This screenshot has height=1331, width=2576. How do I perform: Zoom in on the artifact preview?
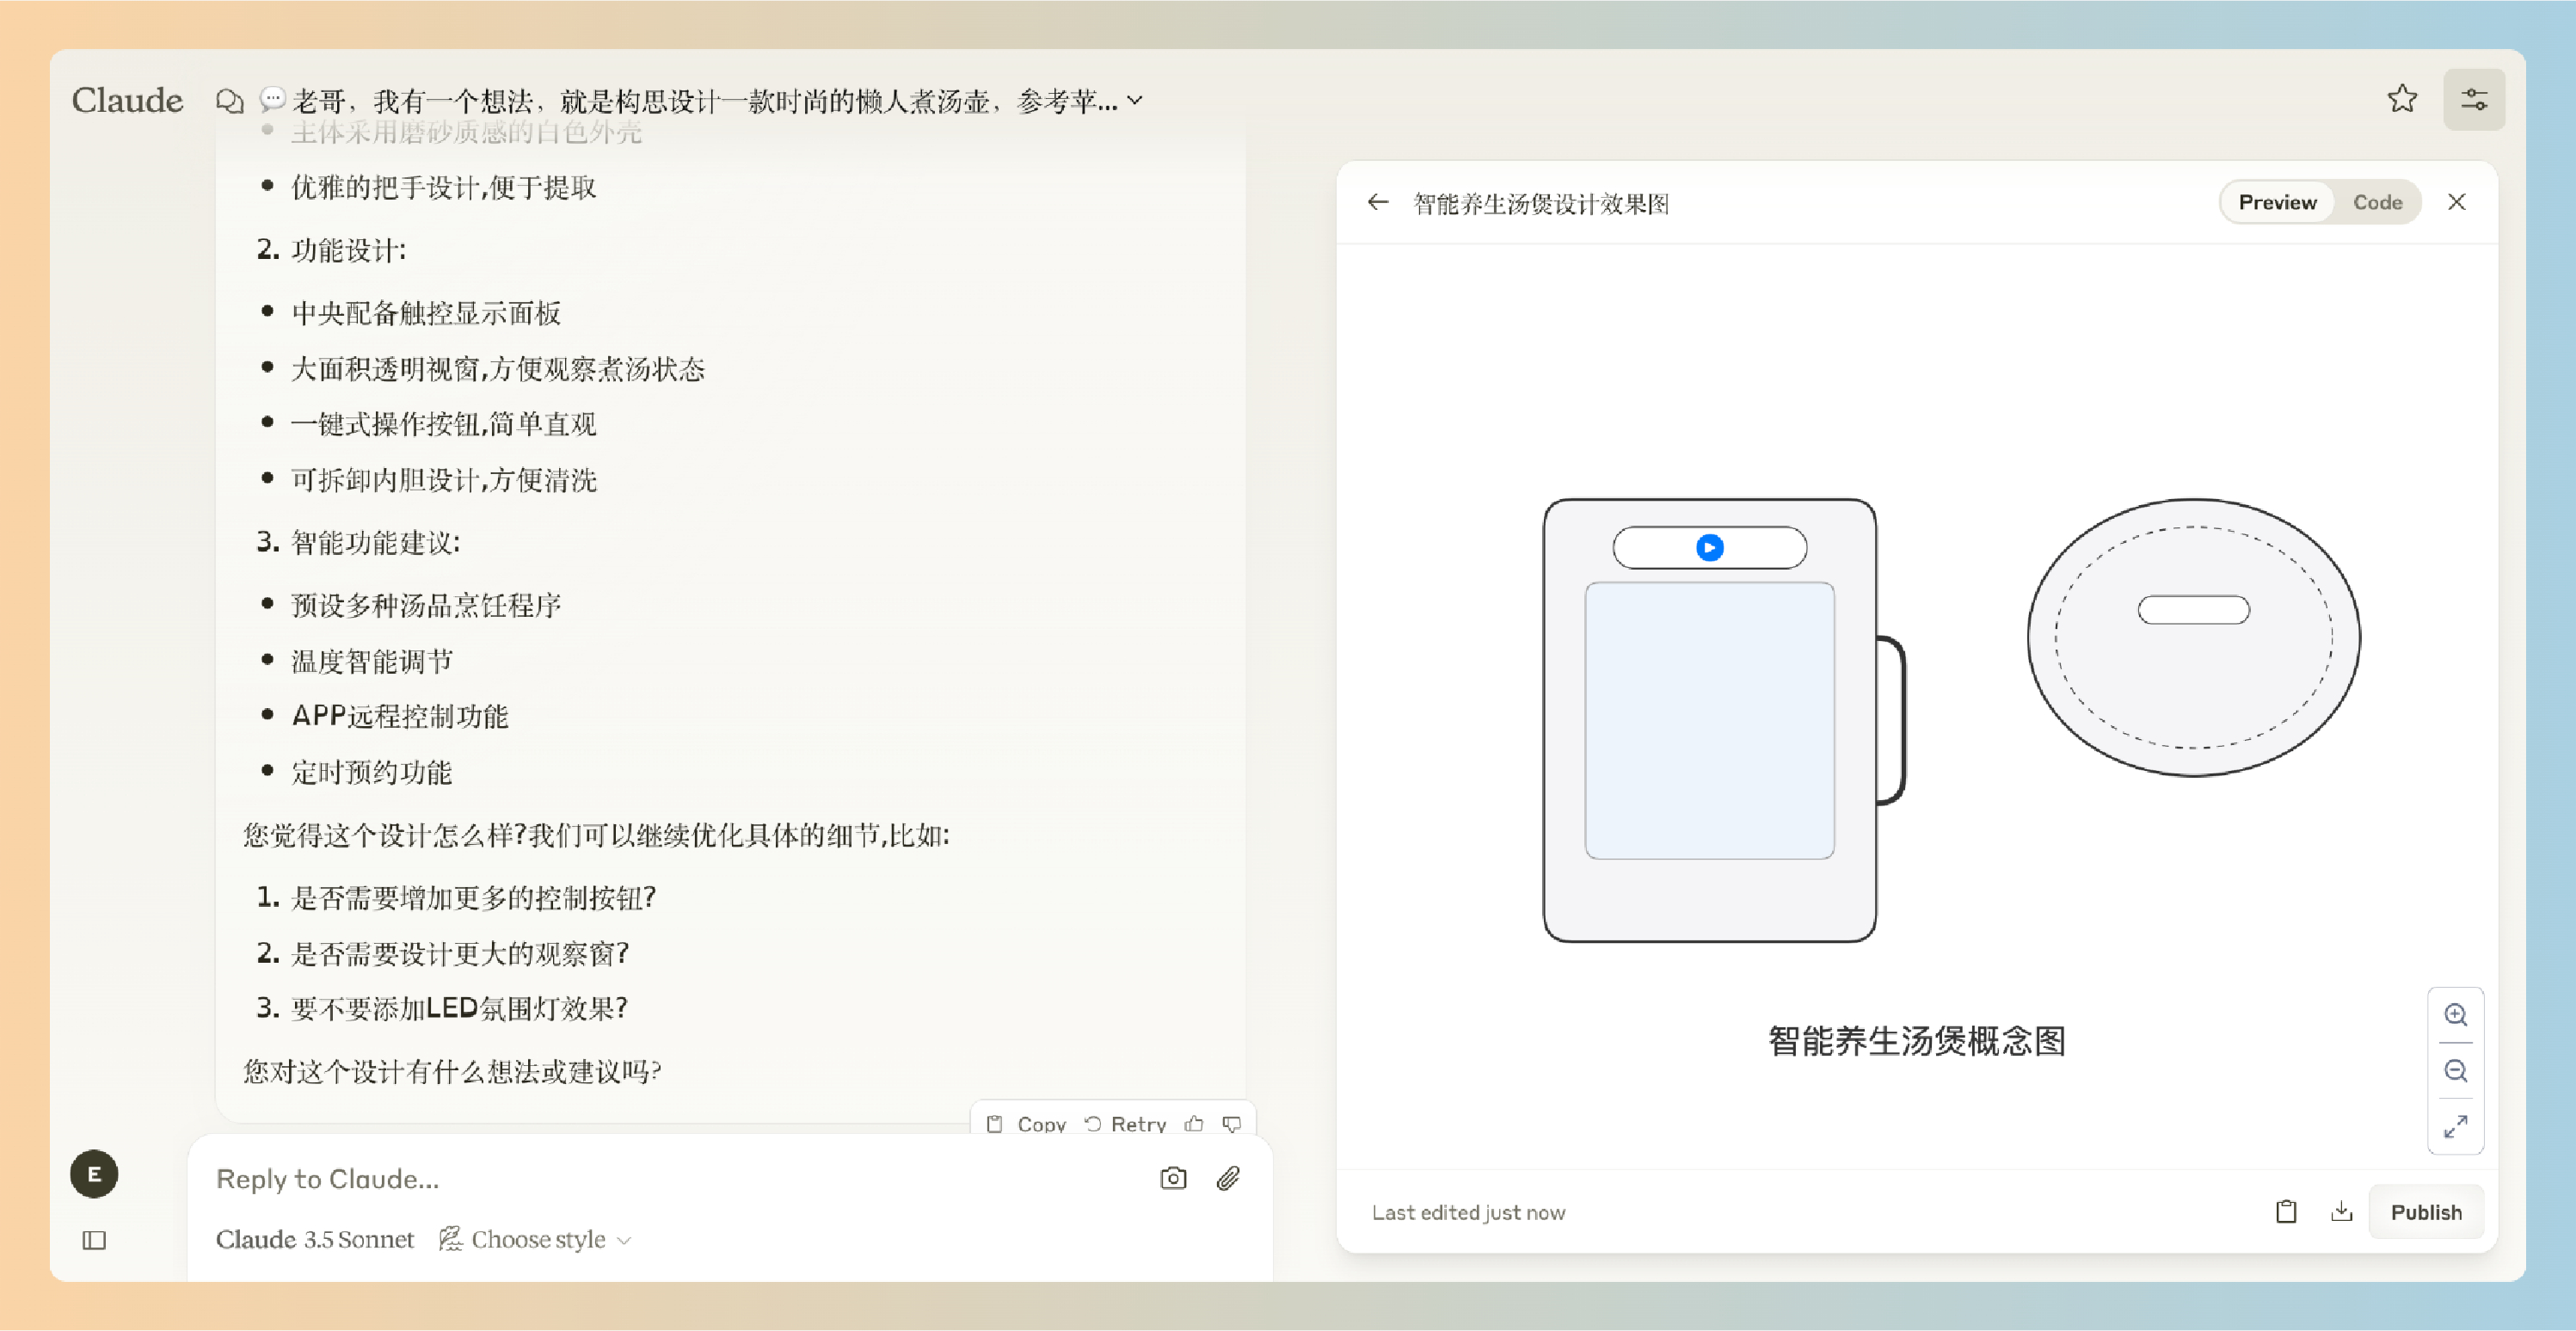pyautogui.click(x=2455, y=1015)
